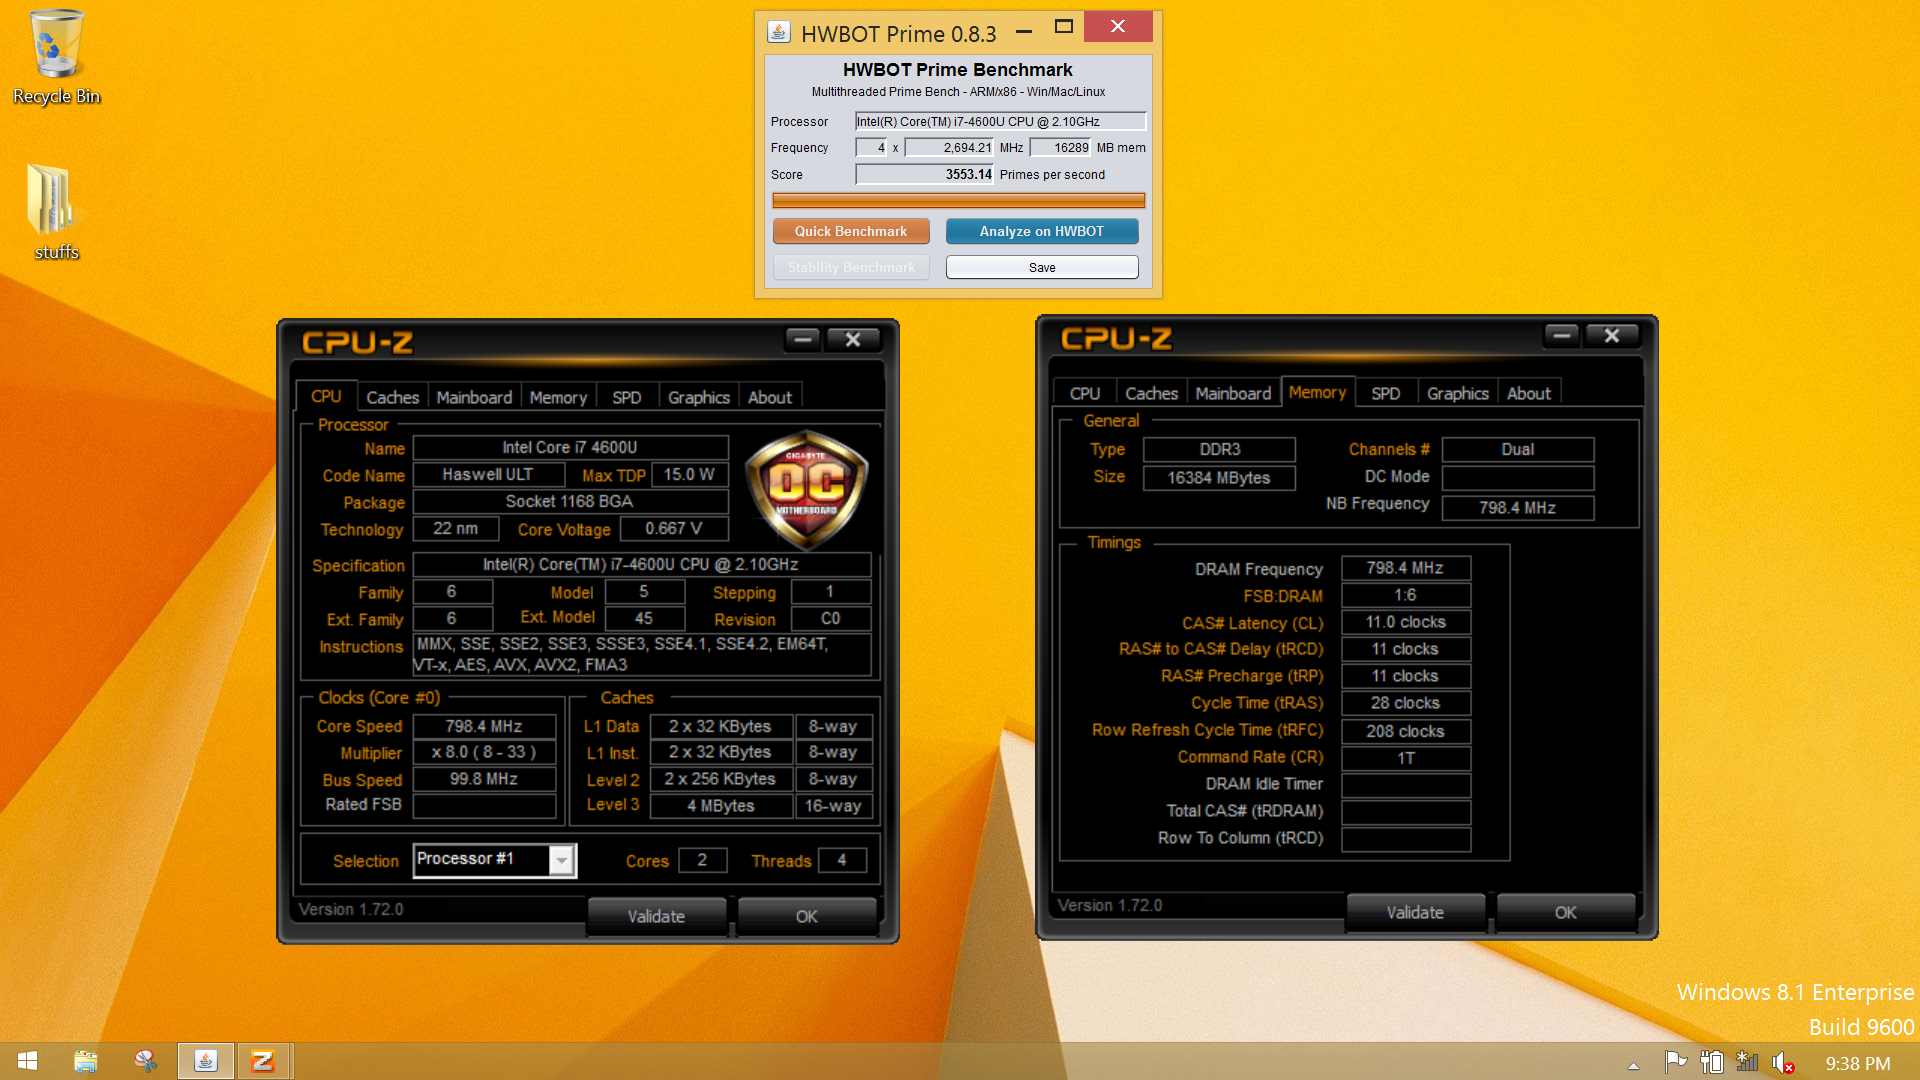Click OK in left CPU-Z window
This screenshot has height=1080, width=1920.
coord(807,916)
